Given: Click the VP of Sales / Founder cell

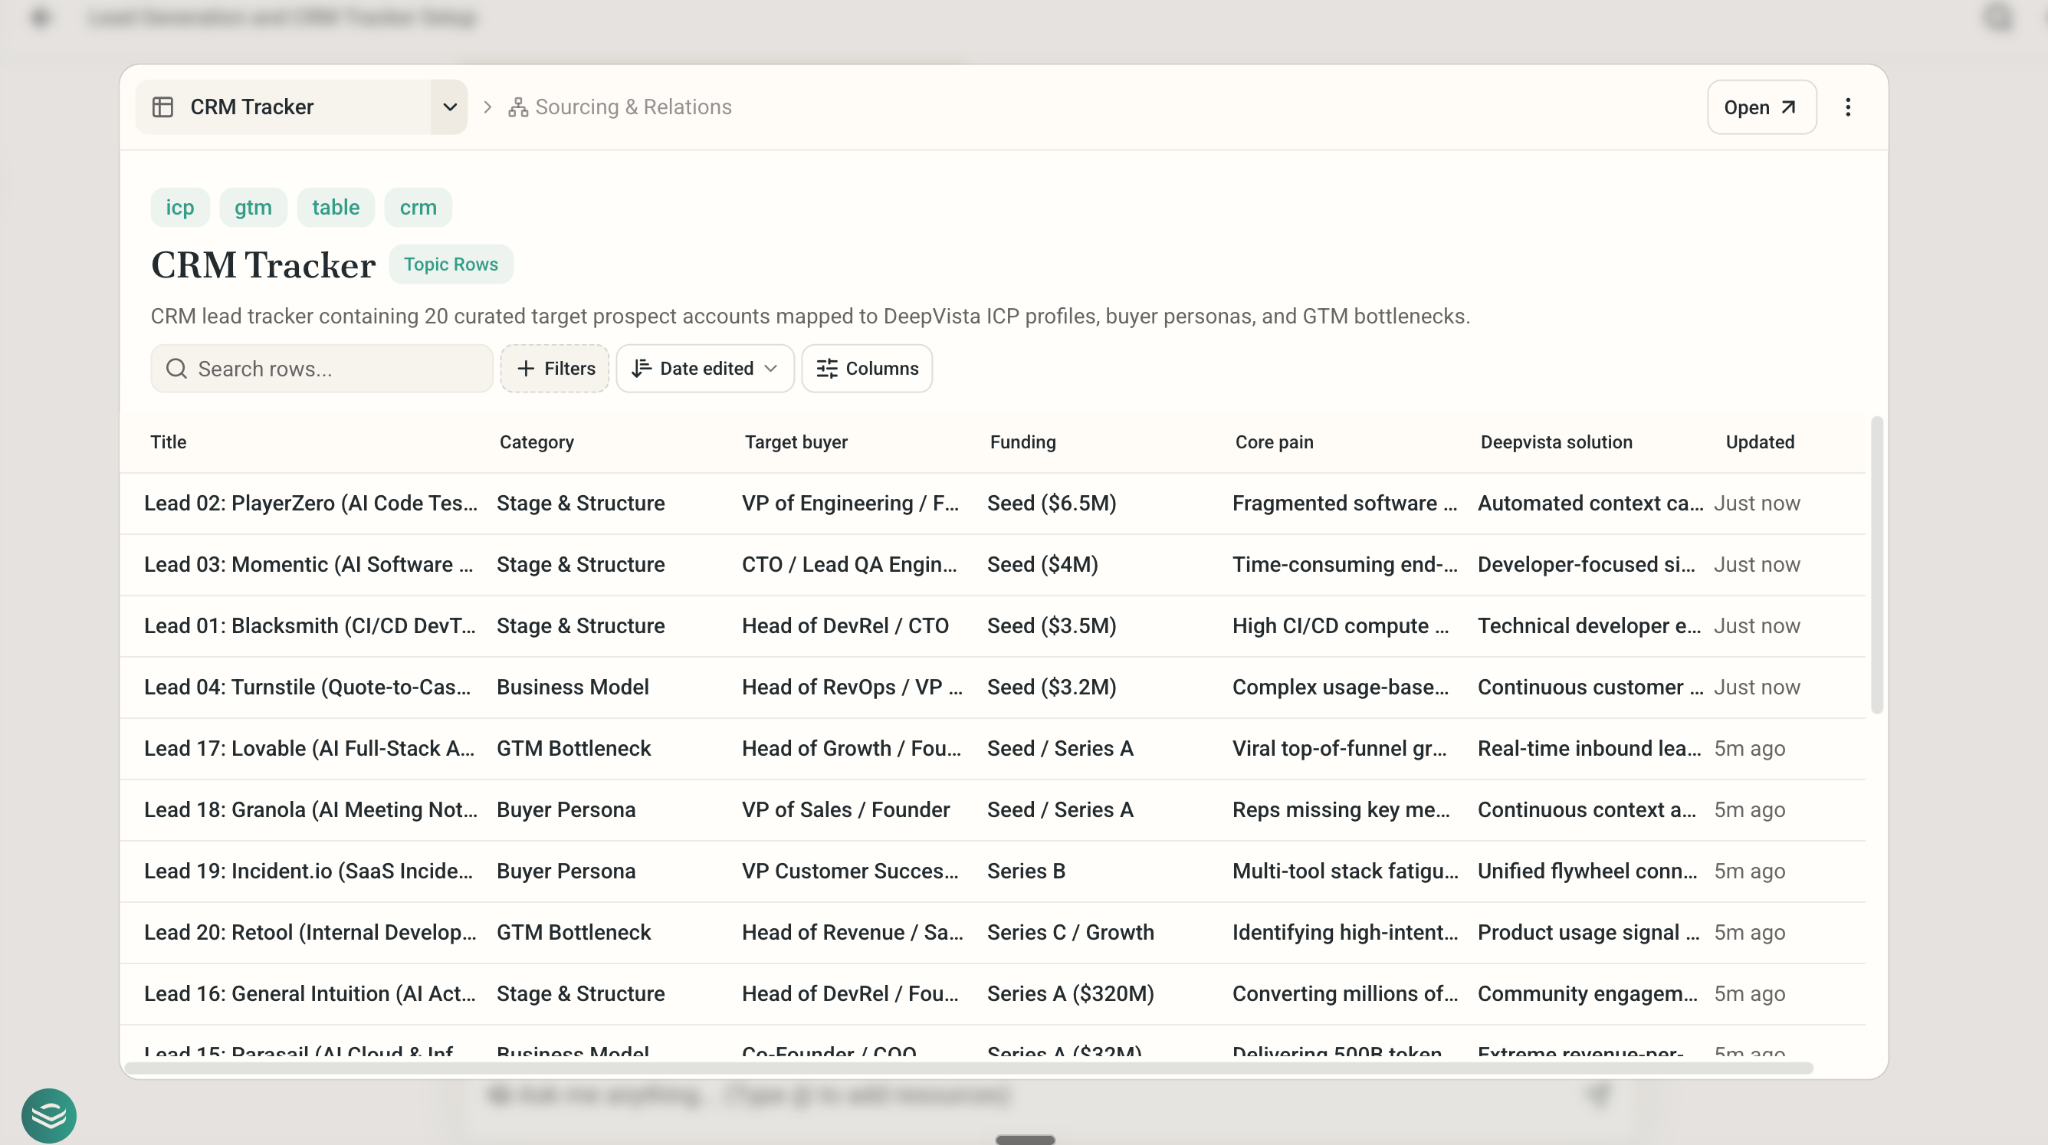Looking at the screenshot, I should (x=846, y=810).
